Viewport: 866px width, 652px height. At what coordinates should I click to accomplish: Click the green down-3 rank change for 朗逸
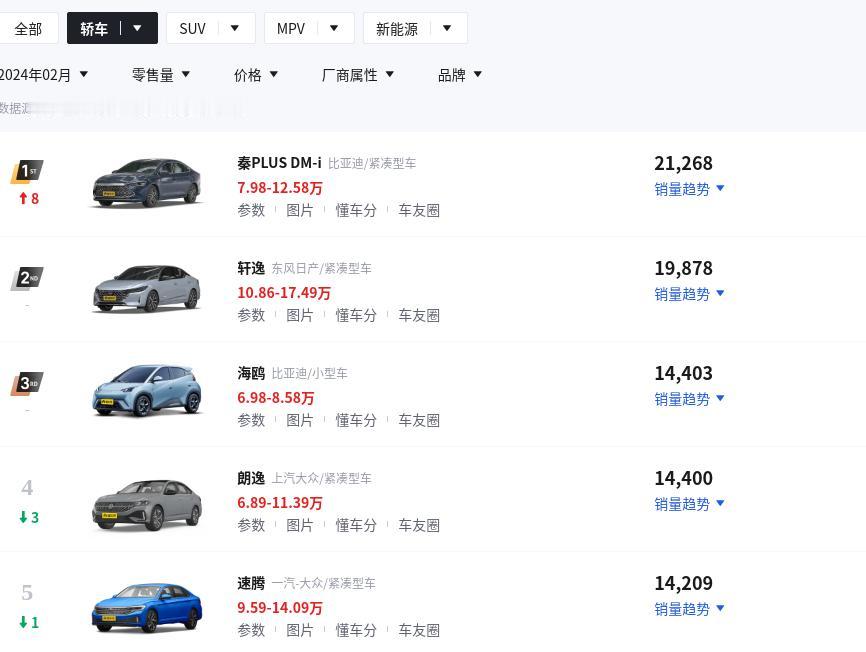point(29,517)
